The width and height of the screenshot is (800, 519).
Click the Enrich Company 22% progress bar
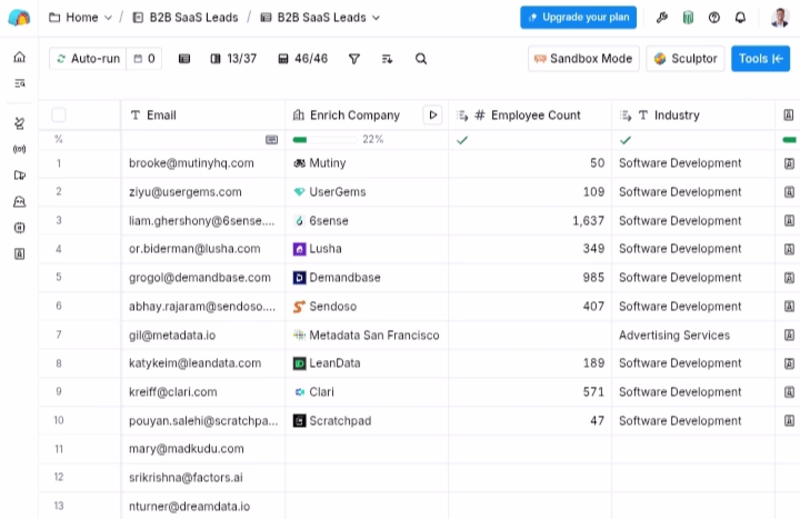tap(323, 139)
